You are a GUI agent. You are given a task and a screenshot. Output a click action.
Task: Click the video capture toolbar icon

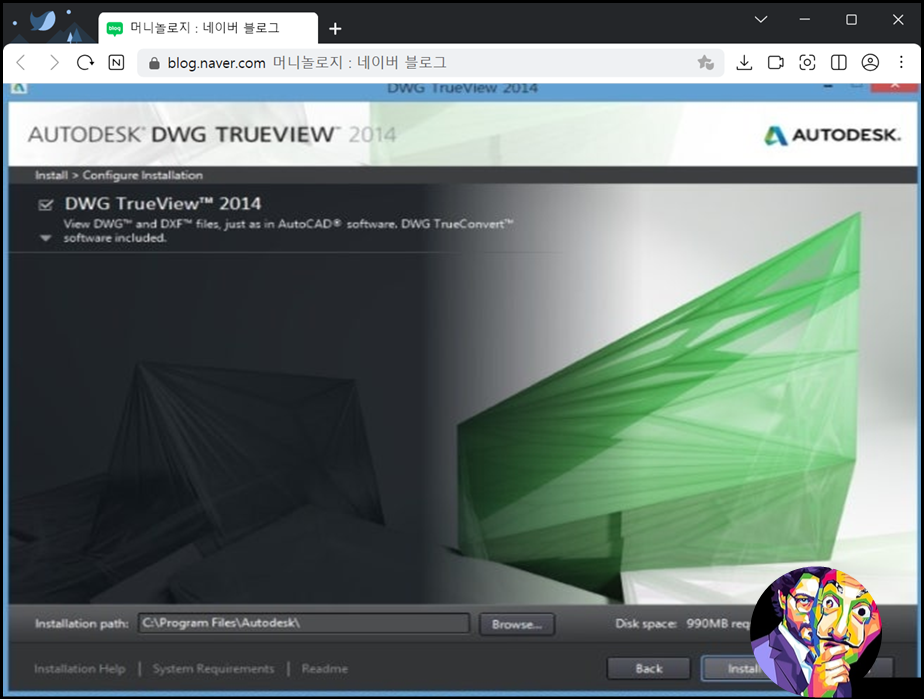(x=776, y=62)
